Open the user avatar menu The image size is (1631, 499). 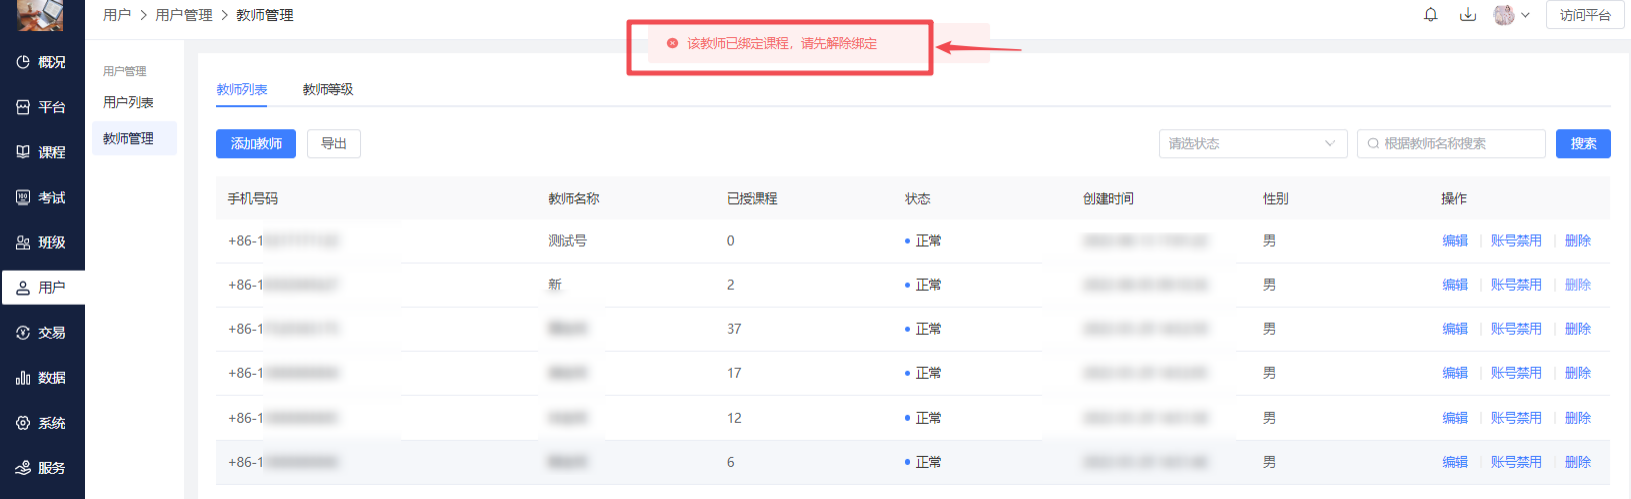pos(1511,15)
